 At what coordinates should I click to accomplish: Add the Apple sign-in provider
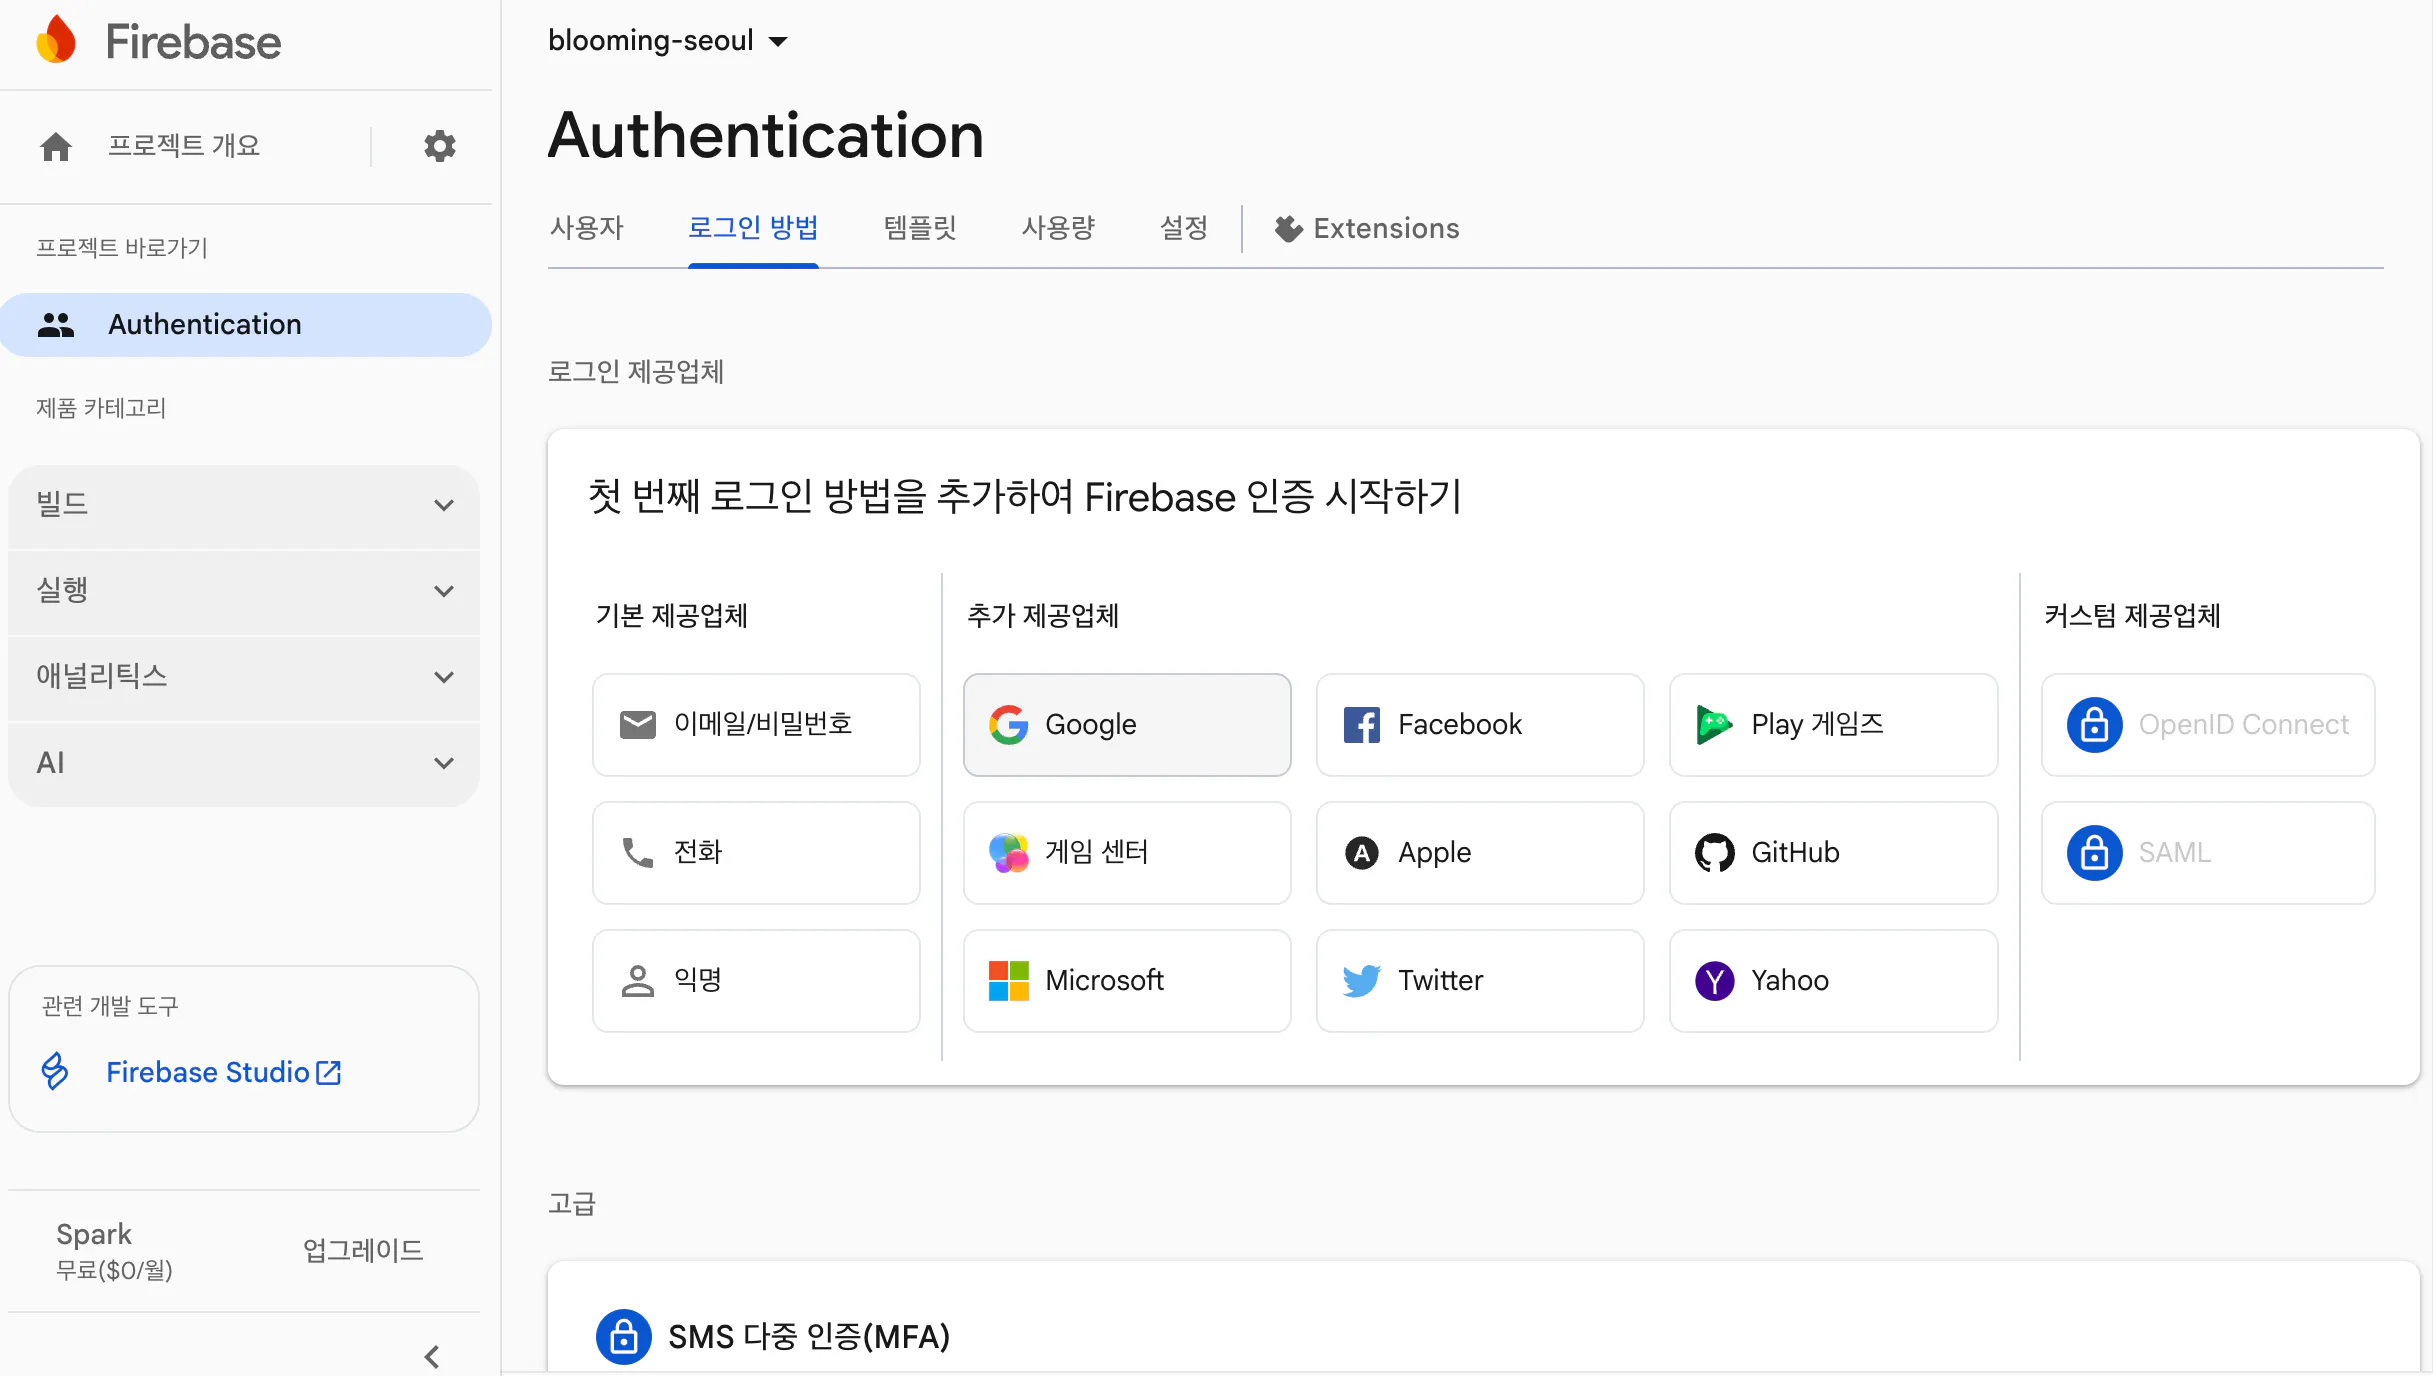[x=1479, y=852]
